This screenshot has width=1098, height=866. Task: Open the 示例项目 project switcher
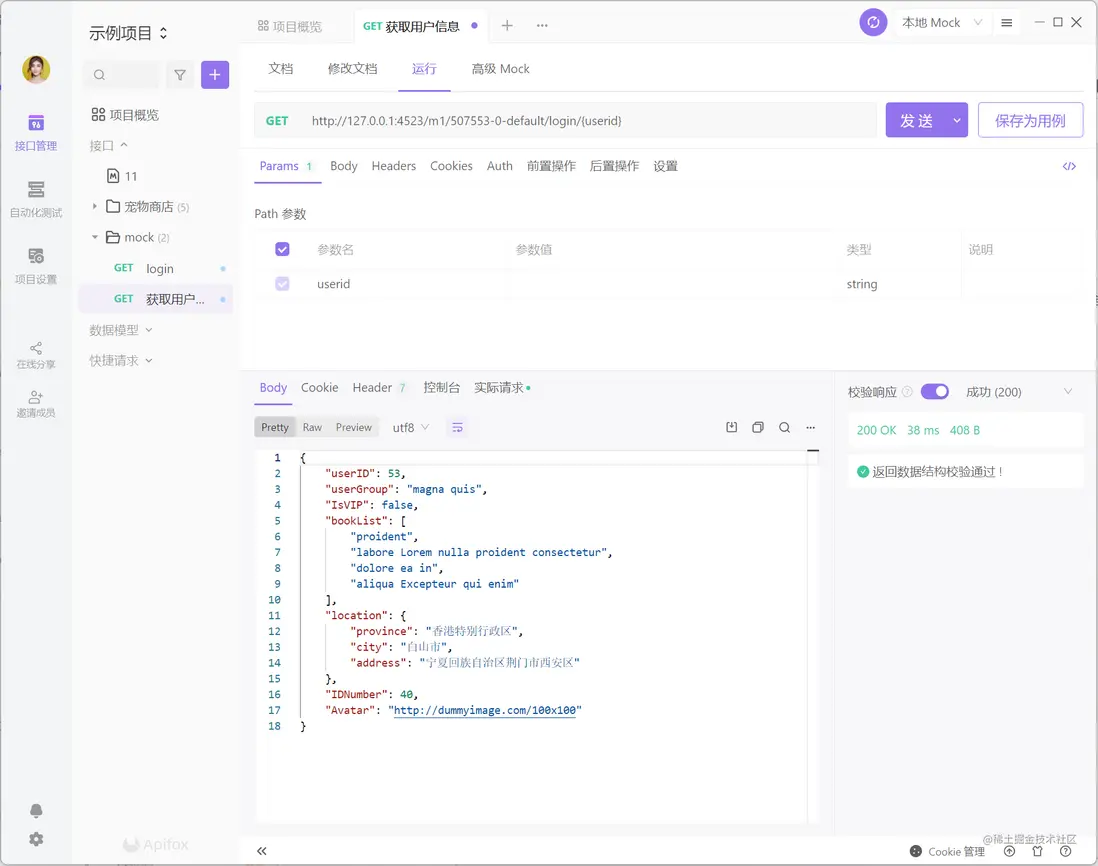click(129, 33)
